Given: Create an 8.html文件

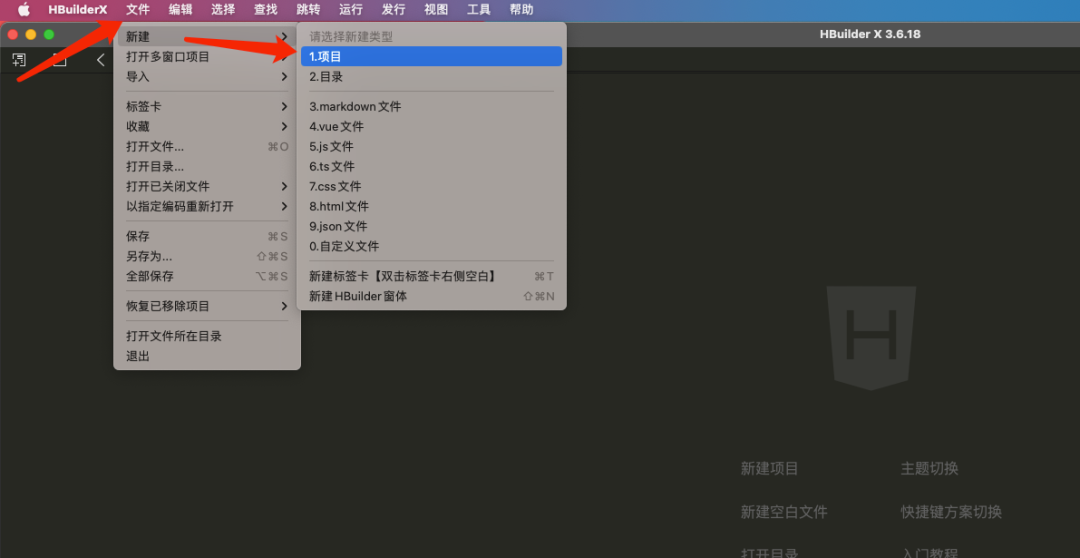Looking at the screenshot, I should click(431, 207).
